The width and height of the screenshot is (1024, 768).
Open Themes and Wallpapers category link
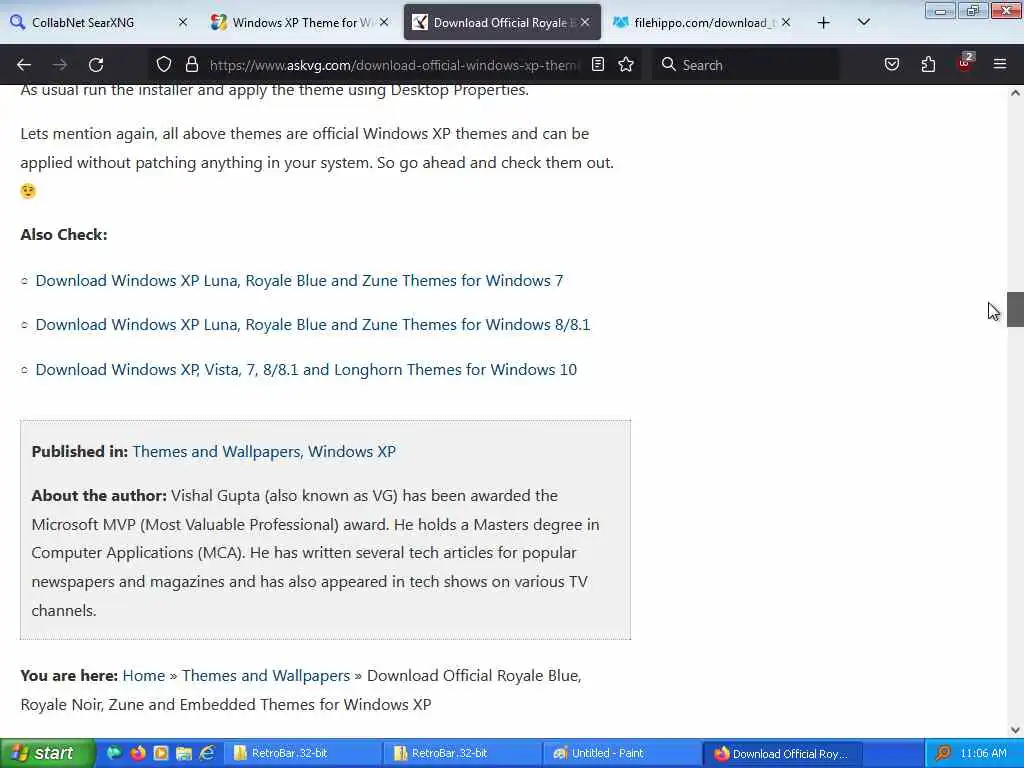pyautogui.click(x=217, y=452)
